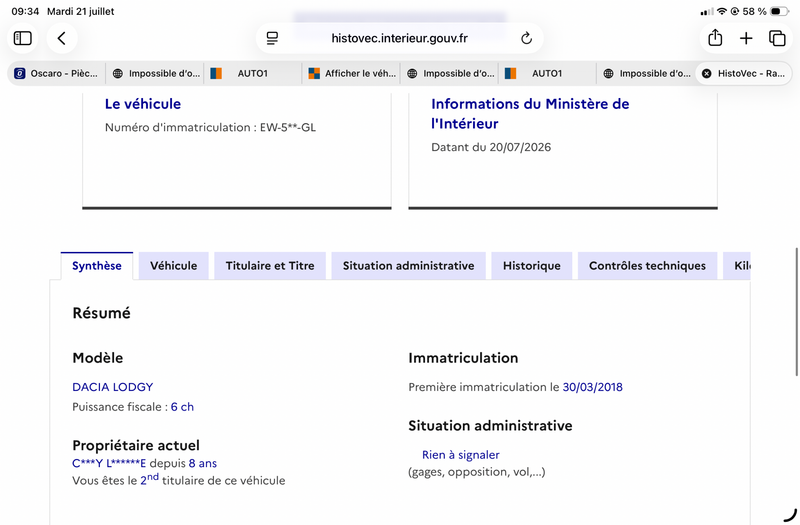The image size is (800, 525).
Task: Close the HistoVec tab
Action: tap(707, 73)
